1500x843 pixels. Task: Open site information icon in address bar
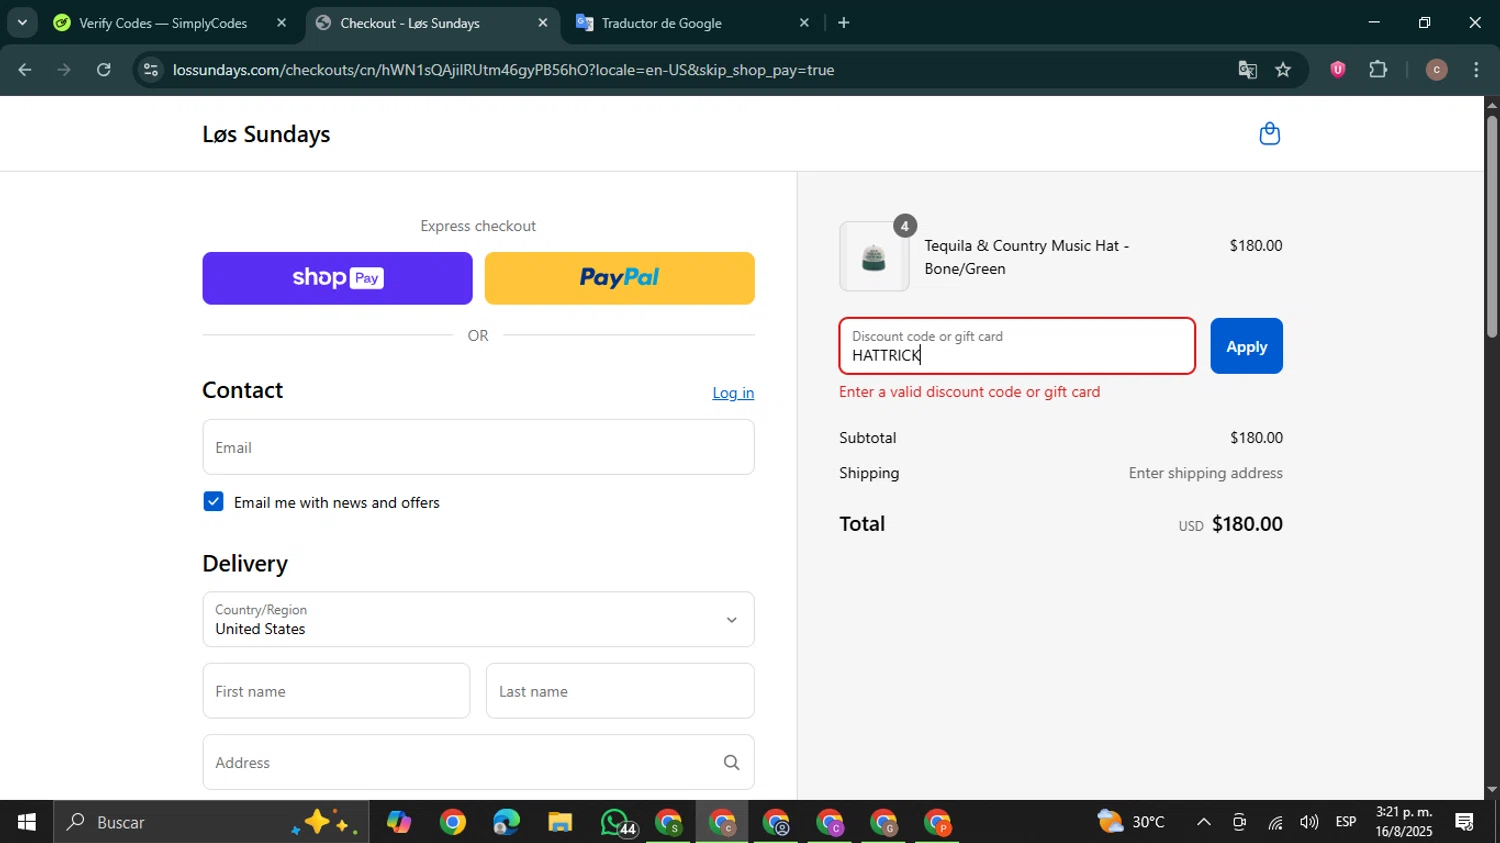pos(150,70)
